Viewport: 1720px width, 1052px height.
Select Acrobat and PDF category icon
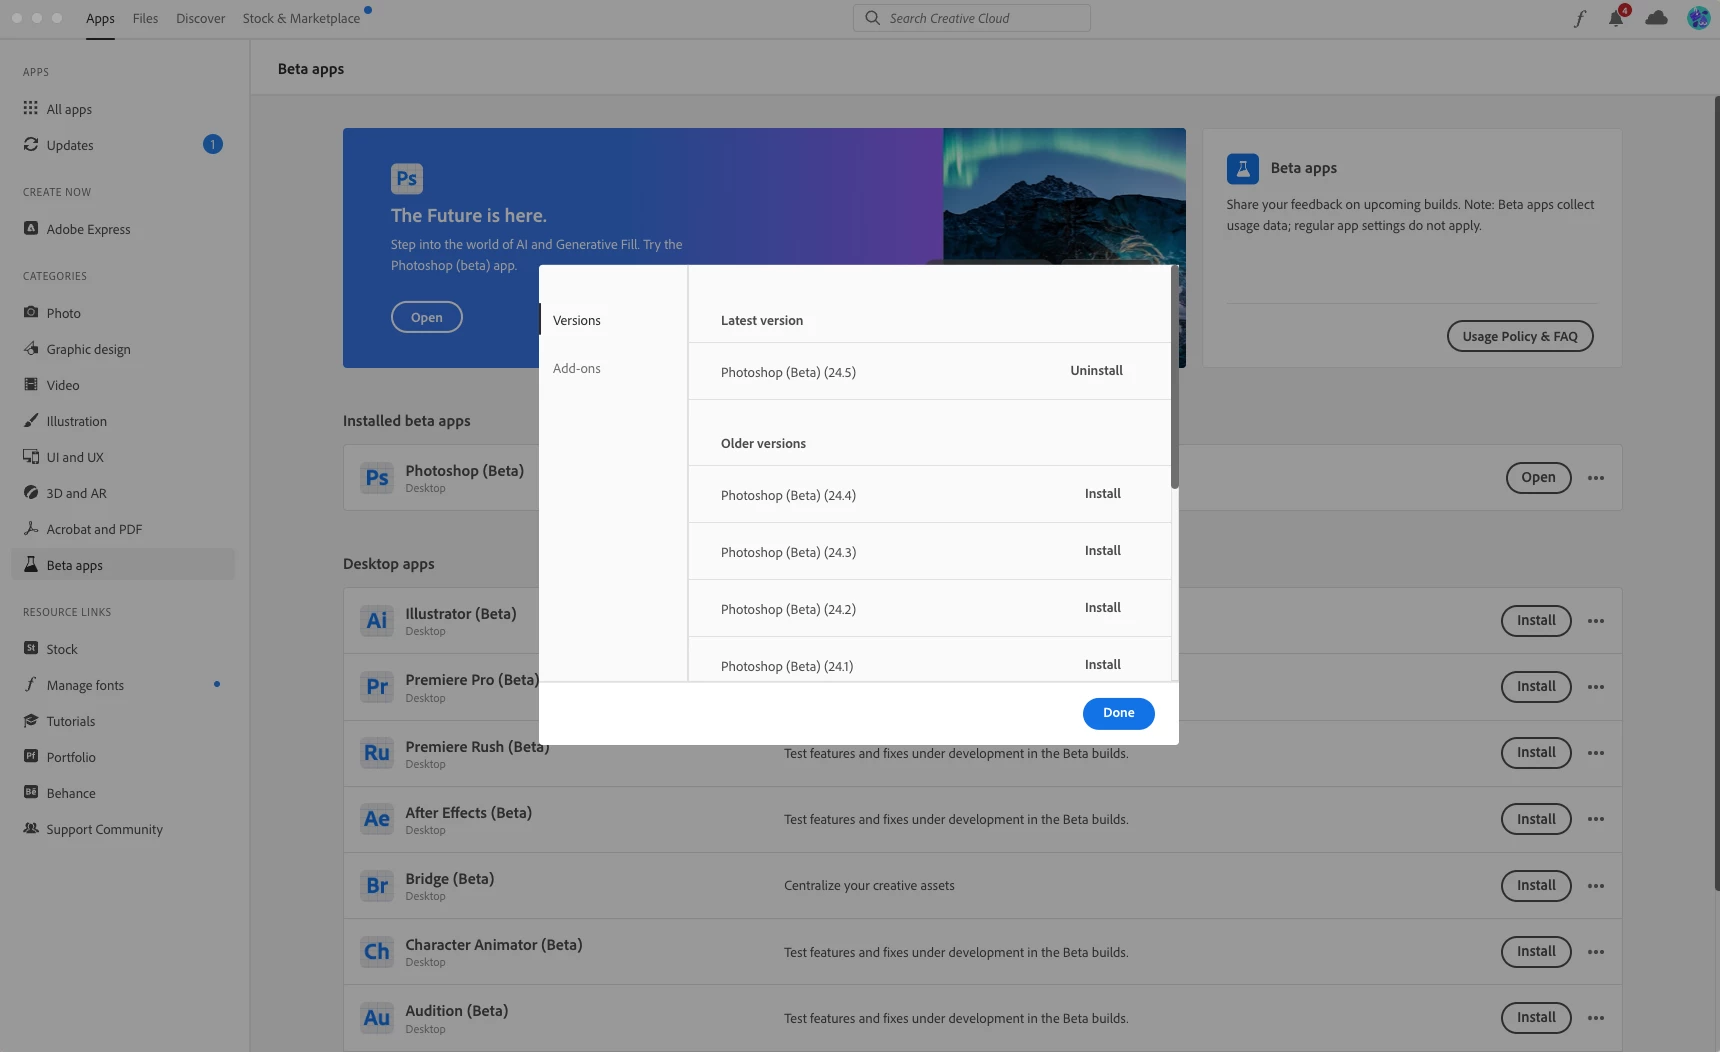31,528
